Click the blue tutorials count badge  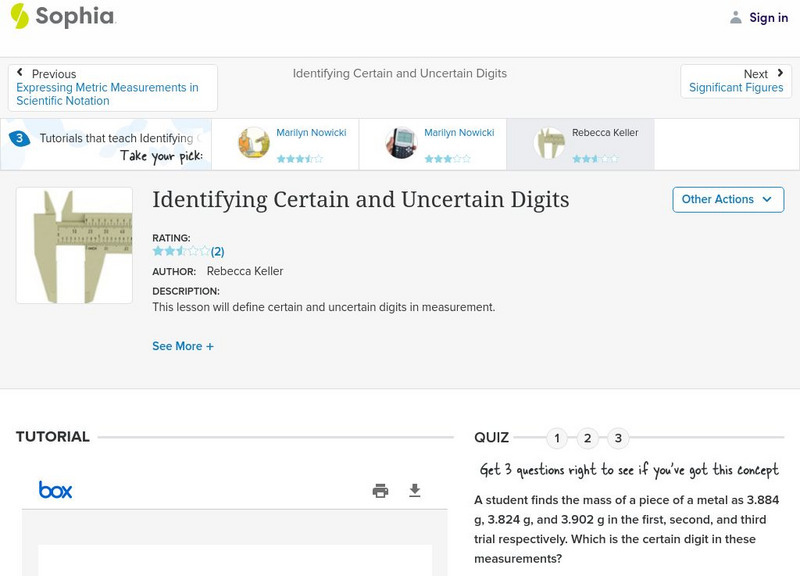18,139
